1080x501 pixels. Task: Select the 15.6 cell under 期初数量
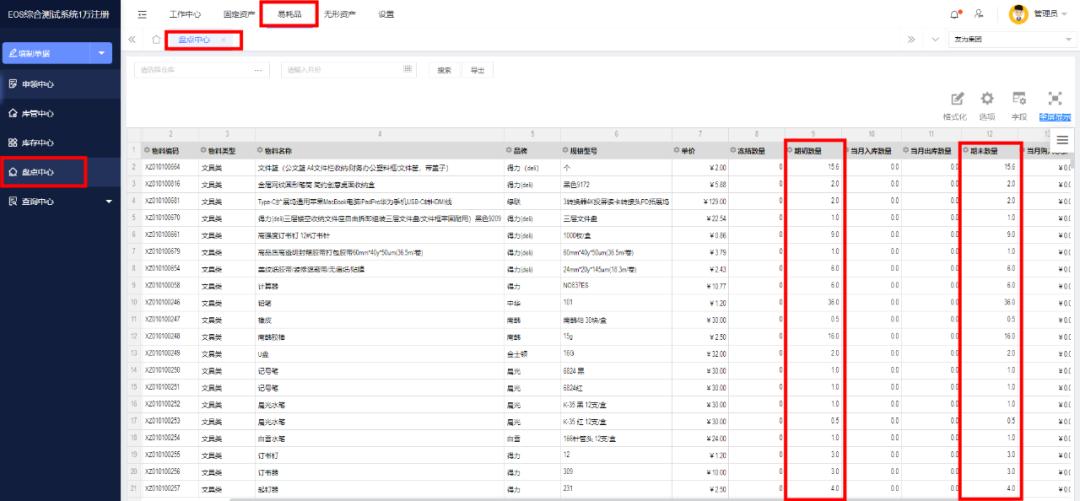tap(813, 167)
